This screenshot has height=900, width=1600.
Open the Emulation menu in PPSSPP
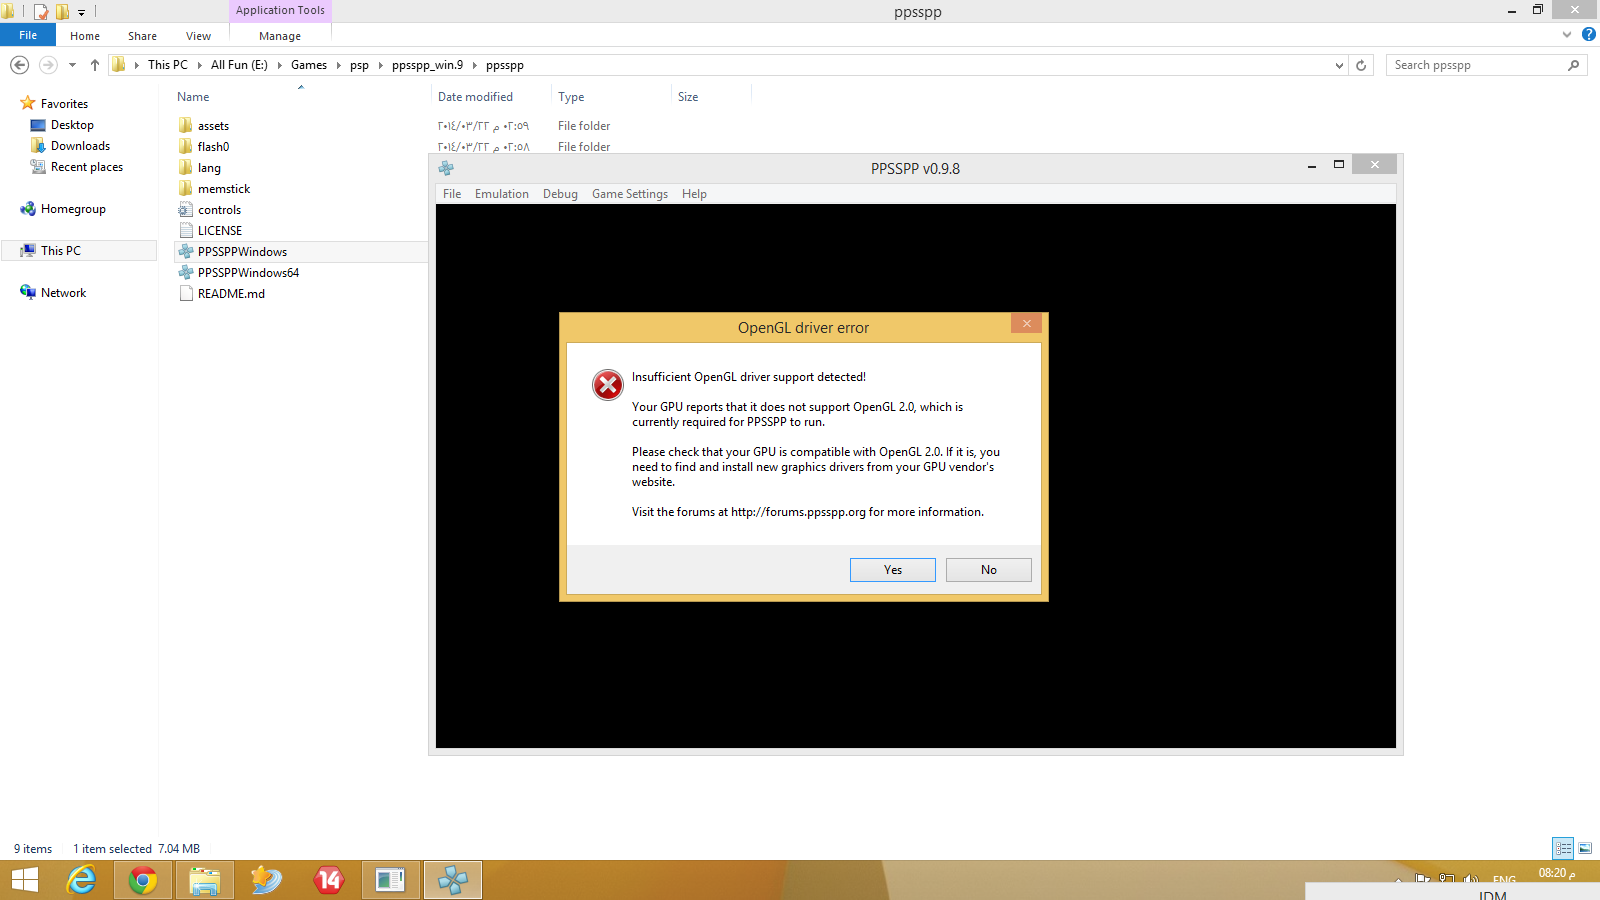point(501,194)
